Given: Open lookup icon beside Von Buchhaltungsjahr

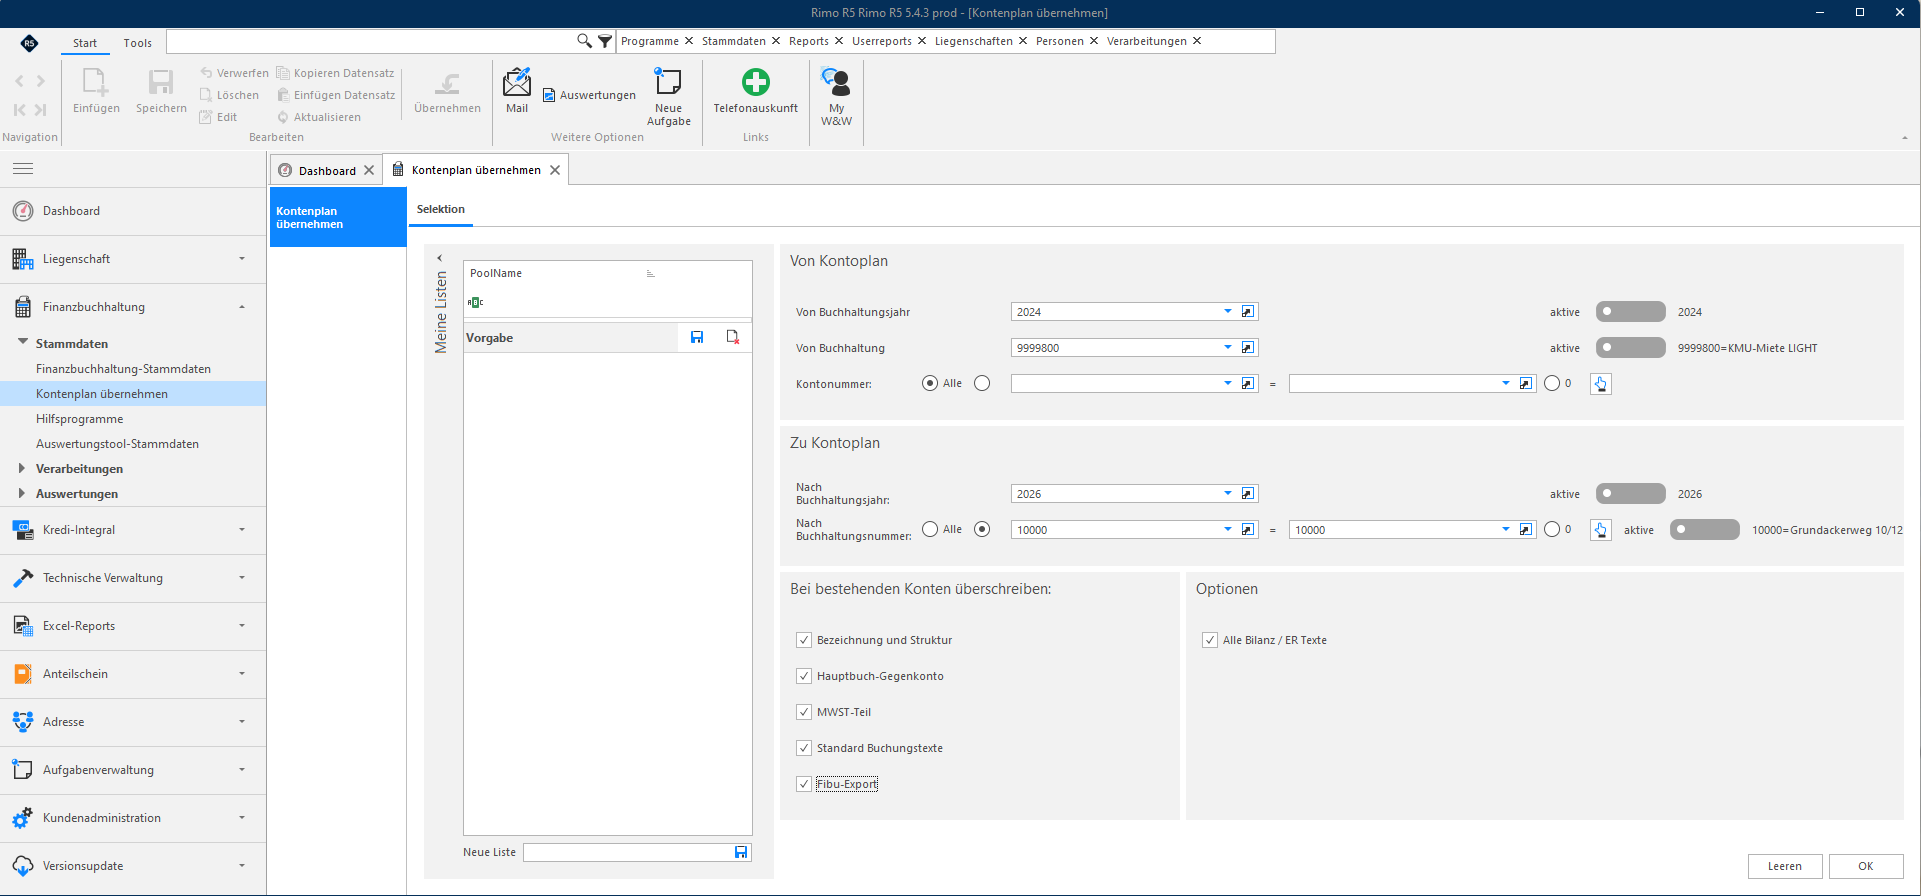Looking at the screenshot, I should coord(1248,312).
